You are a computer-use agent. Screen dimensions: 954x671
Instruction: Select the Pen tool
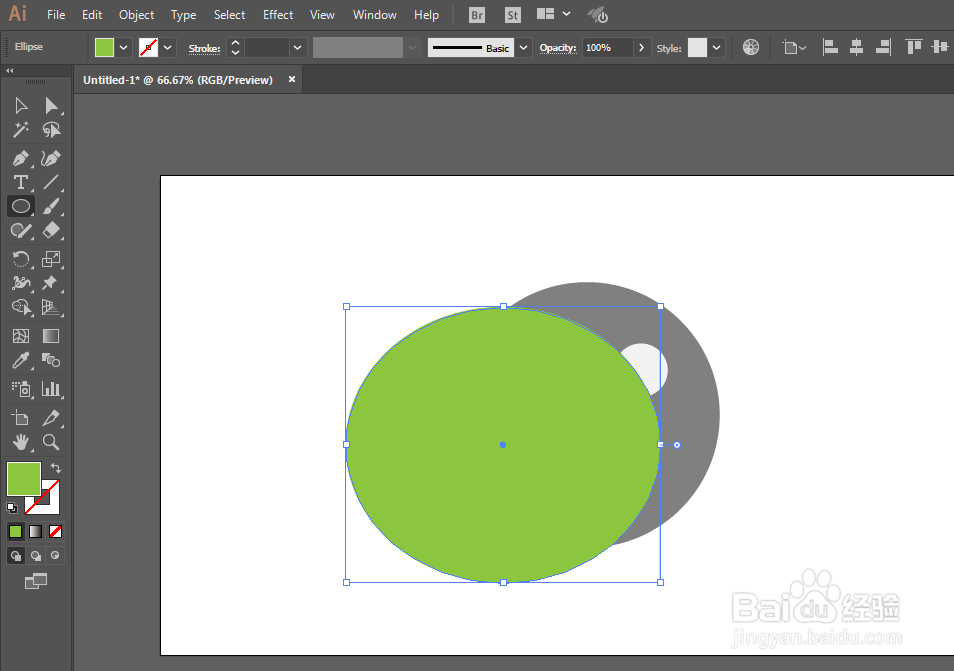(x=21, y=158)
